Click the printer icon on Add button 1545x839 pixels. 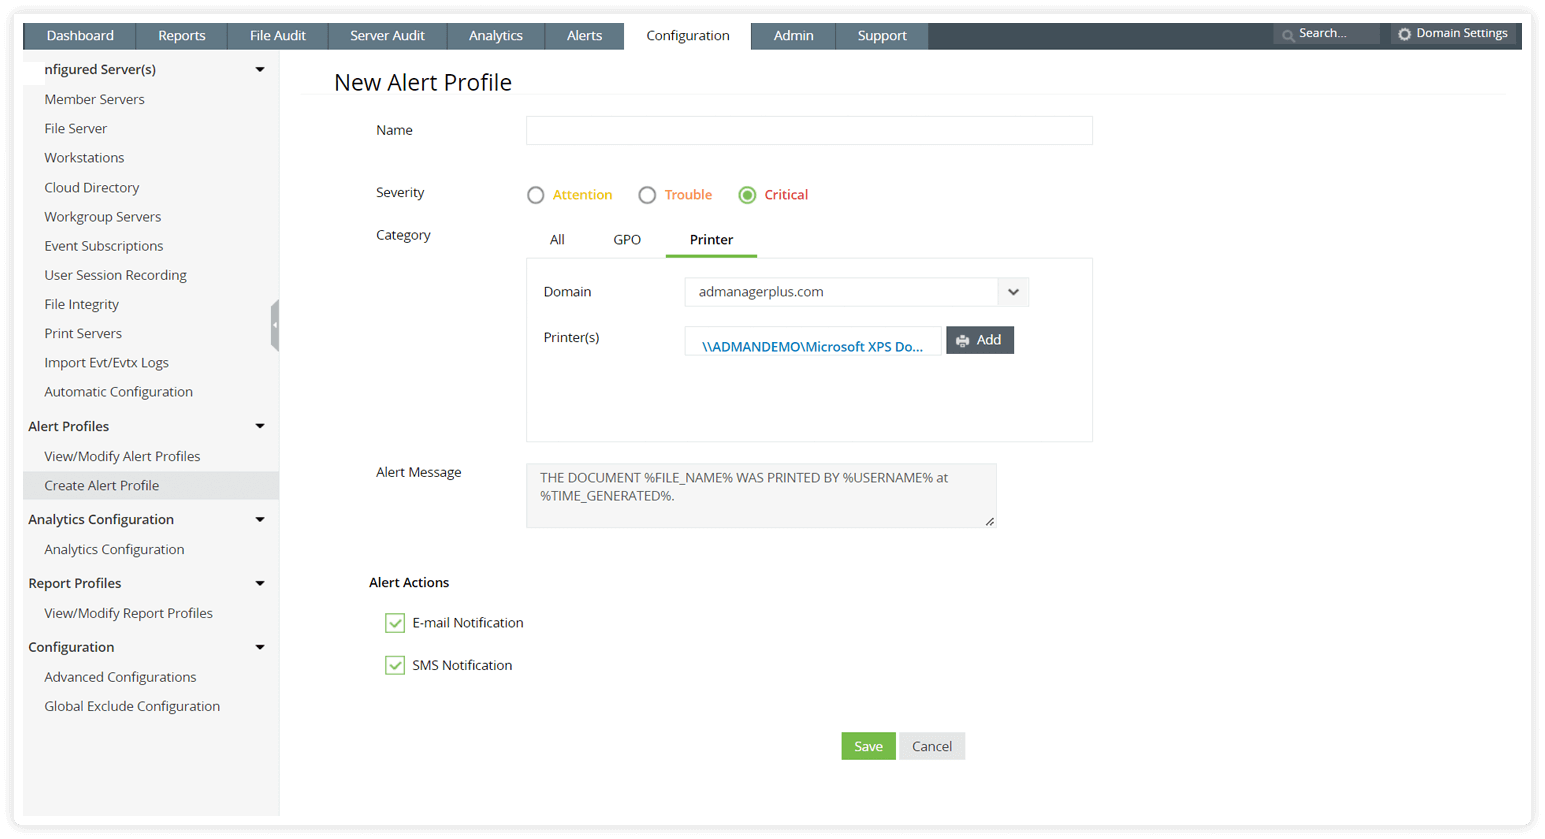click(962, 341)
